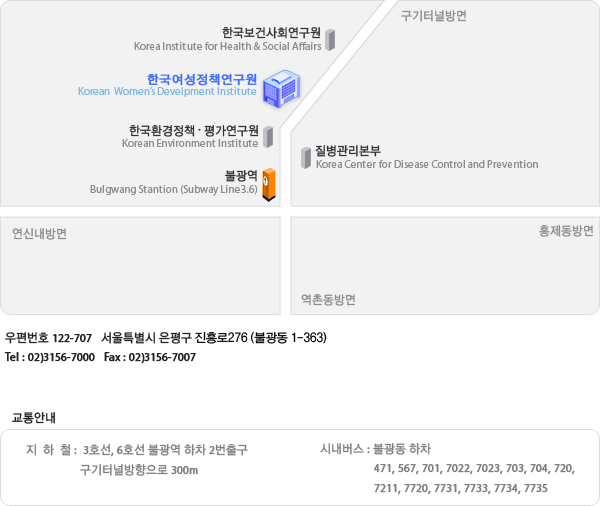Click the 불광역 station label
The height and width of the screenshot is (506, 600).
coord(241,176)
